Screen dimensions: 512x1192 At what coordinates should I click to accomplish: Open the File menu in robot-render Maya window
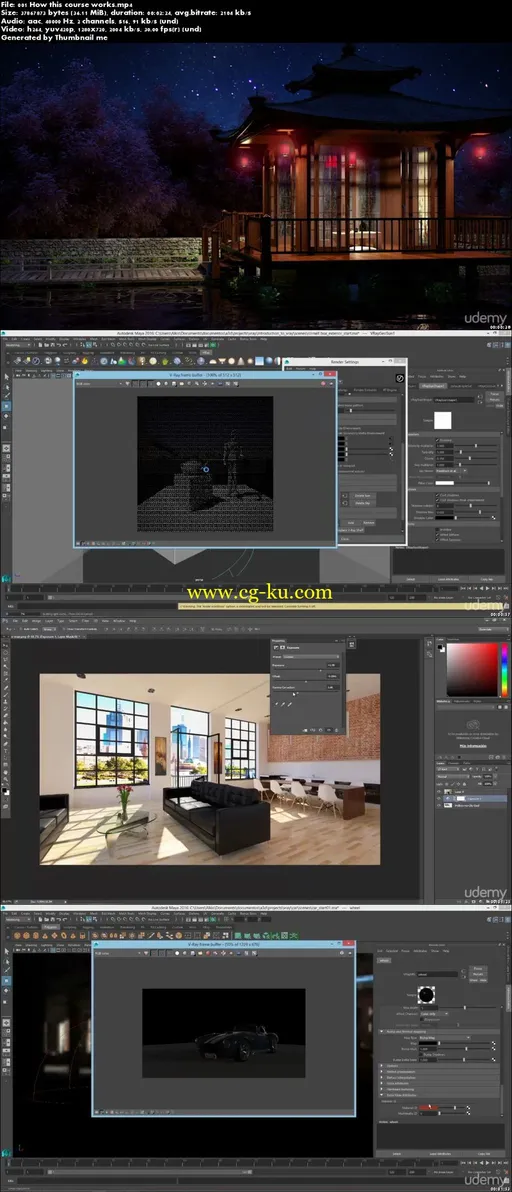pos(5,338)
